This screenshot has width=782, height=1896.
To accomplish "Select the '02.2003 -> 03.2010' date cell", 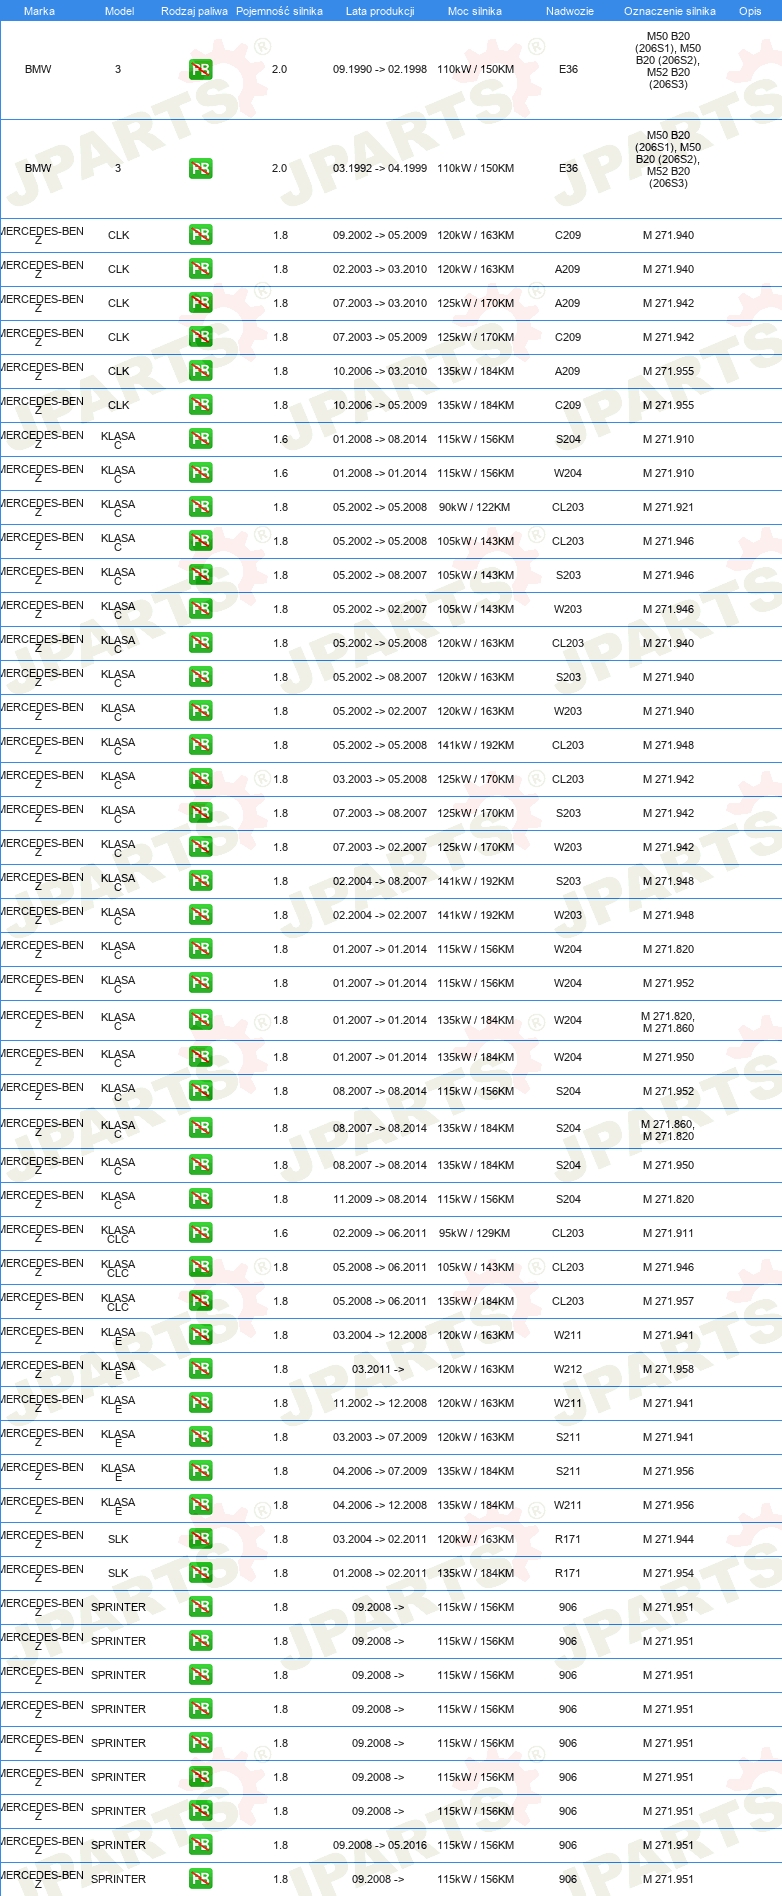I will click(x=380, y=269).
